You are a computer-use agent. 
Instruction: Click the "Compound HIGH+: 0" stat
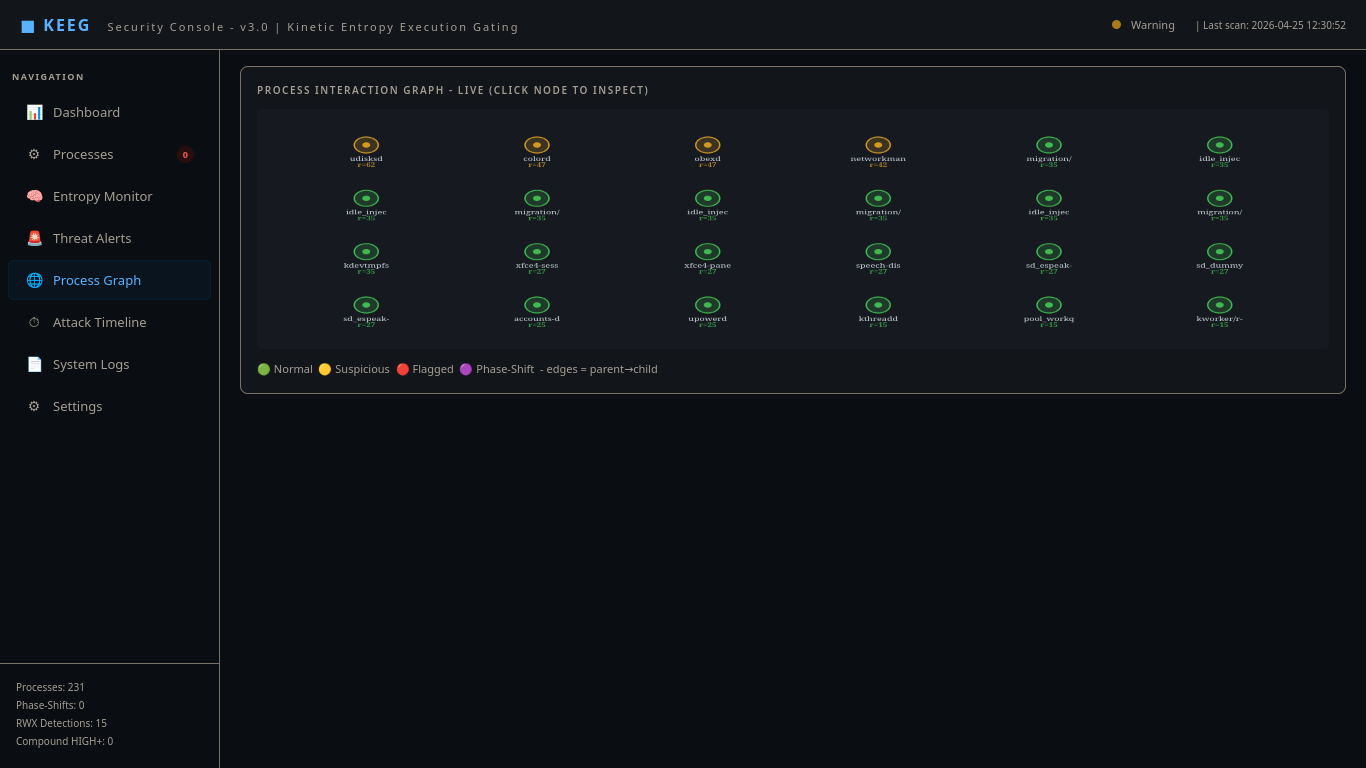65,741
